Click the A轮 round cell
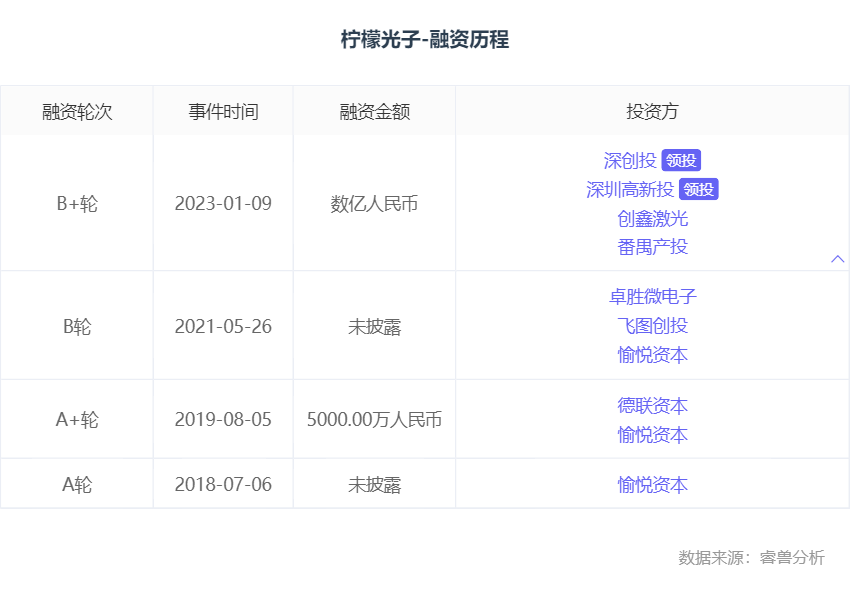The image size is (850, 600). pos(77,485)
